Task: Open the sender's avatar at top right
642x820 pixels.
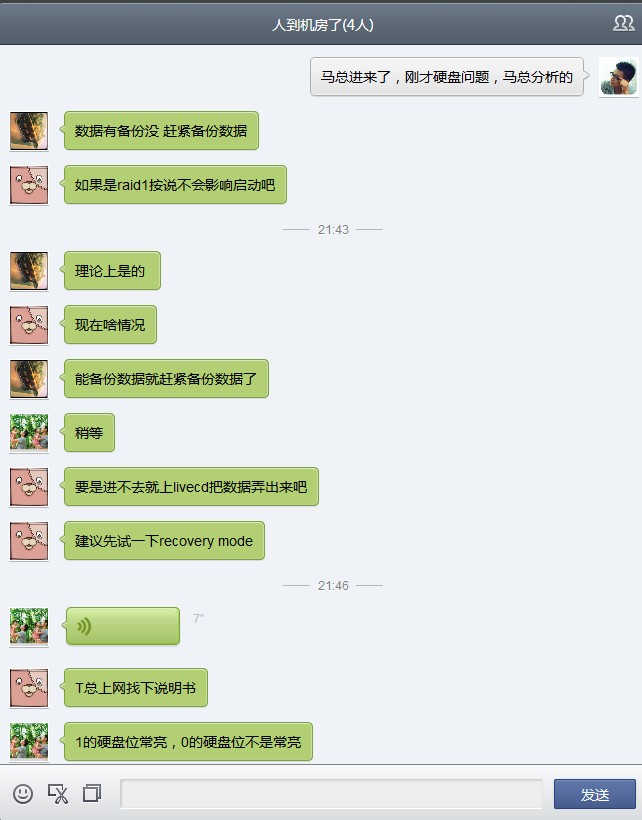Action: tap(618, 77)
